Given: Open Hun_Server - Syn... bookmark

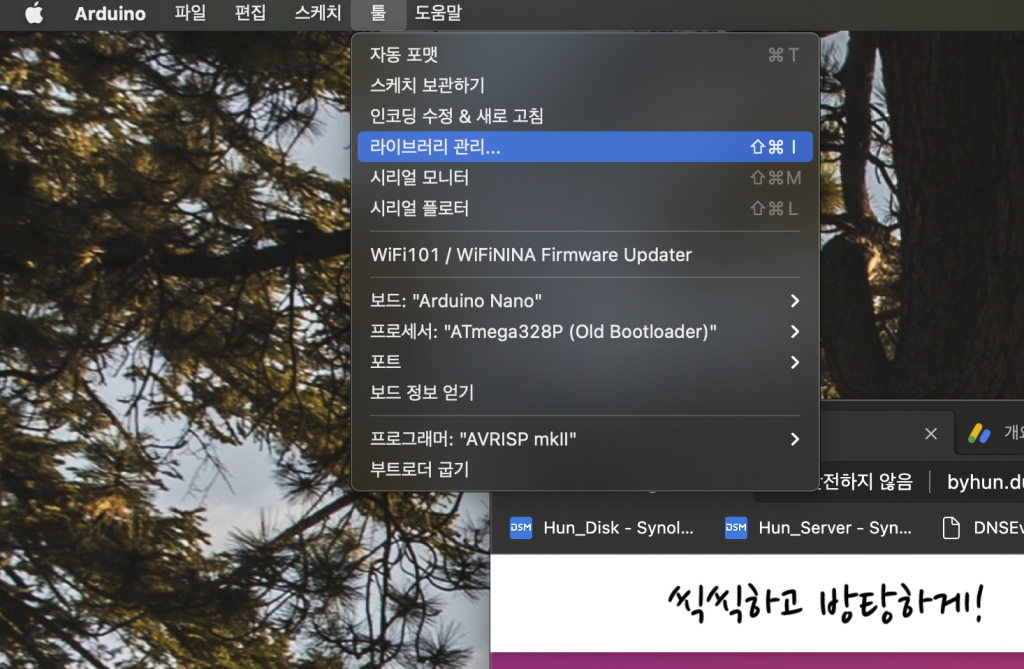Looking at the screenshot, I should click(818, 528).
